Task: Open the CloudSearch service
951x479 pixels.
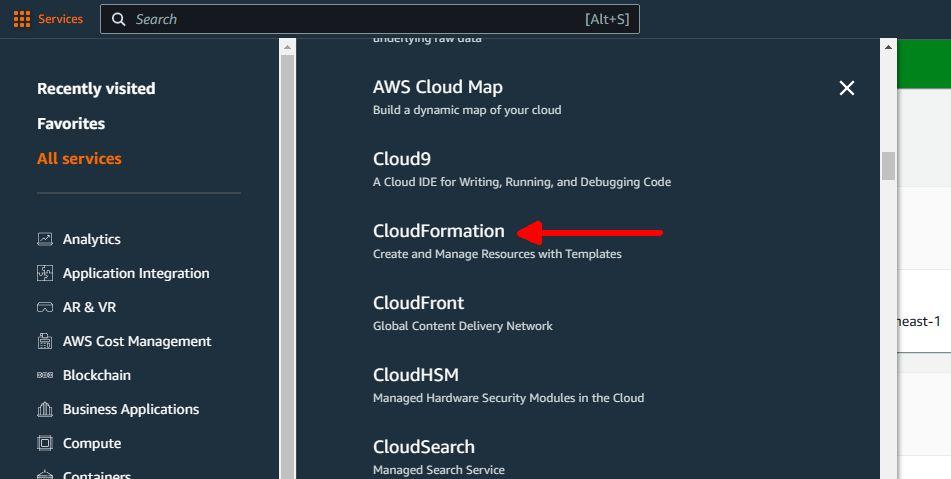Action: pyautogui.click(x=423, y=447)
